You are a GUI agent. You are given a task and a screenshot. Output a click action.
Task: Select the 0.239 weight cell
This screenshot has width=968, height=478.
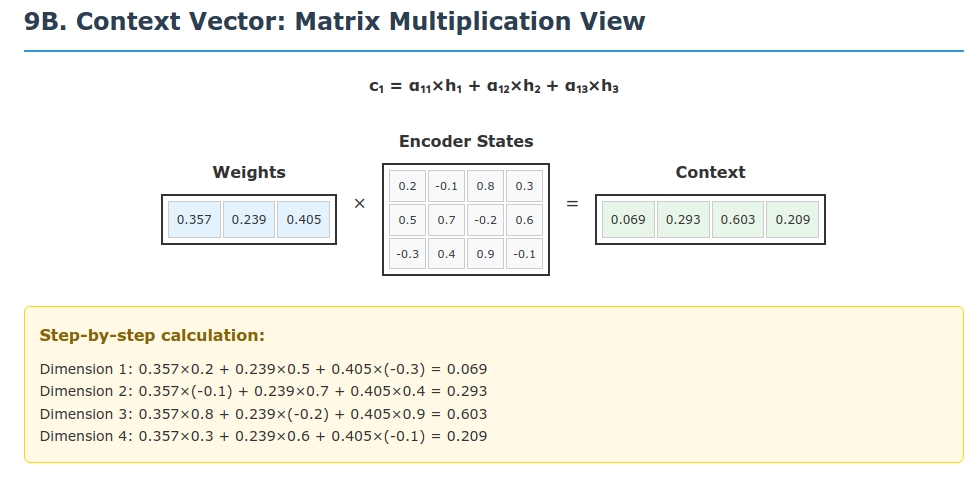pos(249,220)
